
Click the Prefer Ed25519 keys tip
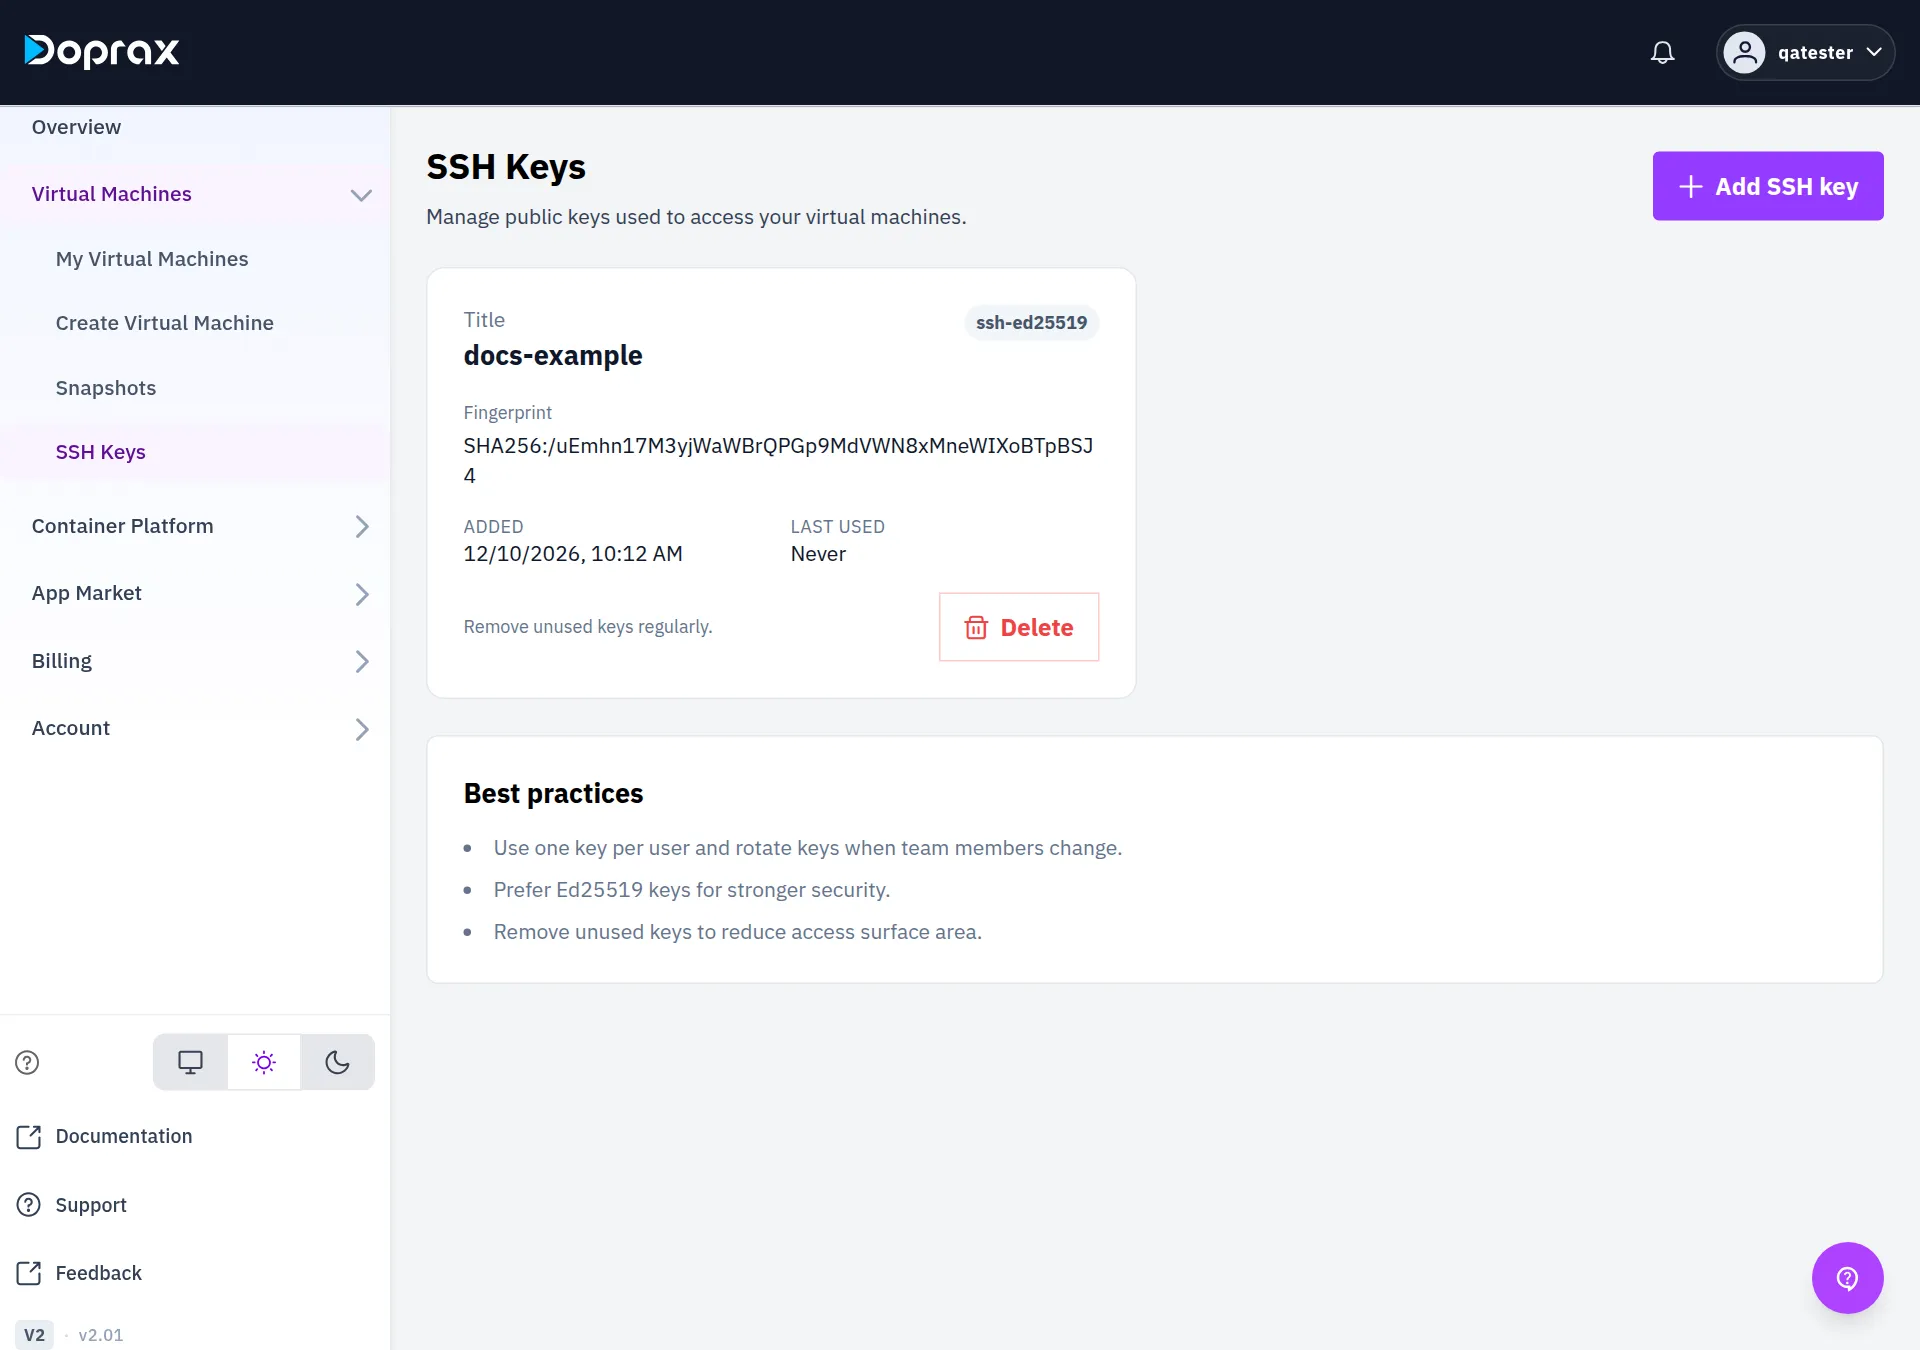coord(691,890)
